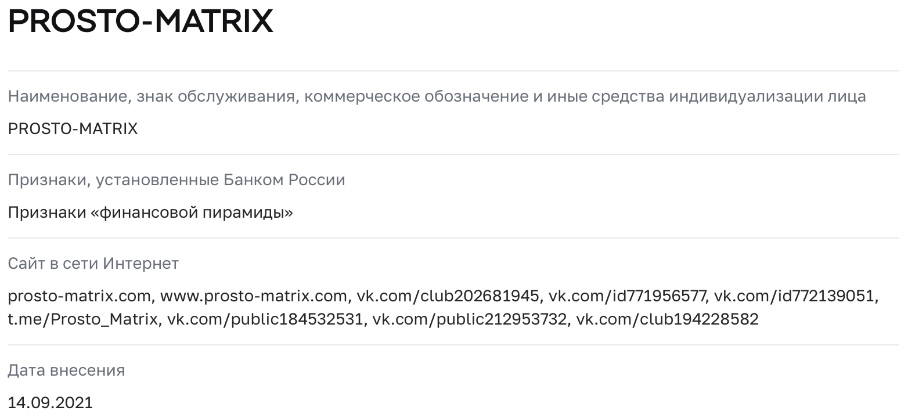Select the 'Признаки «финансовой пирамиды»' value text

point(150,212)
